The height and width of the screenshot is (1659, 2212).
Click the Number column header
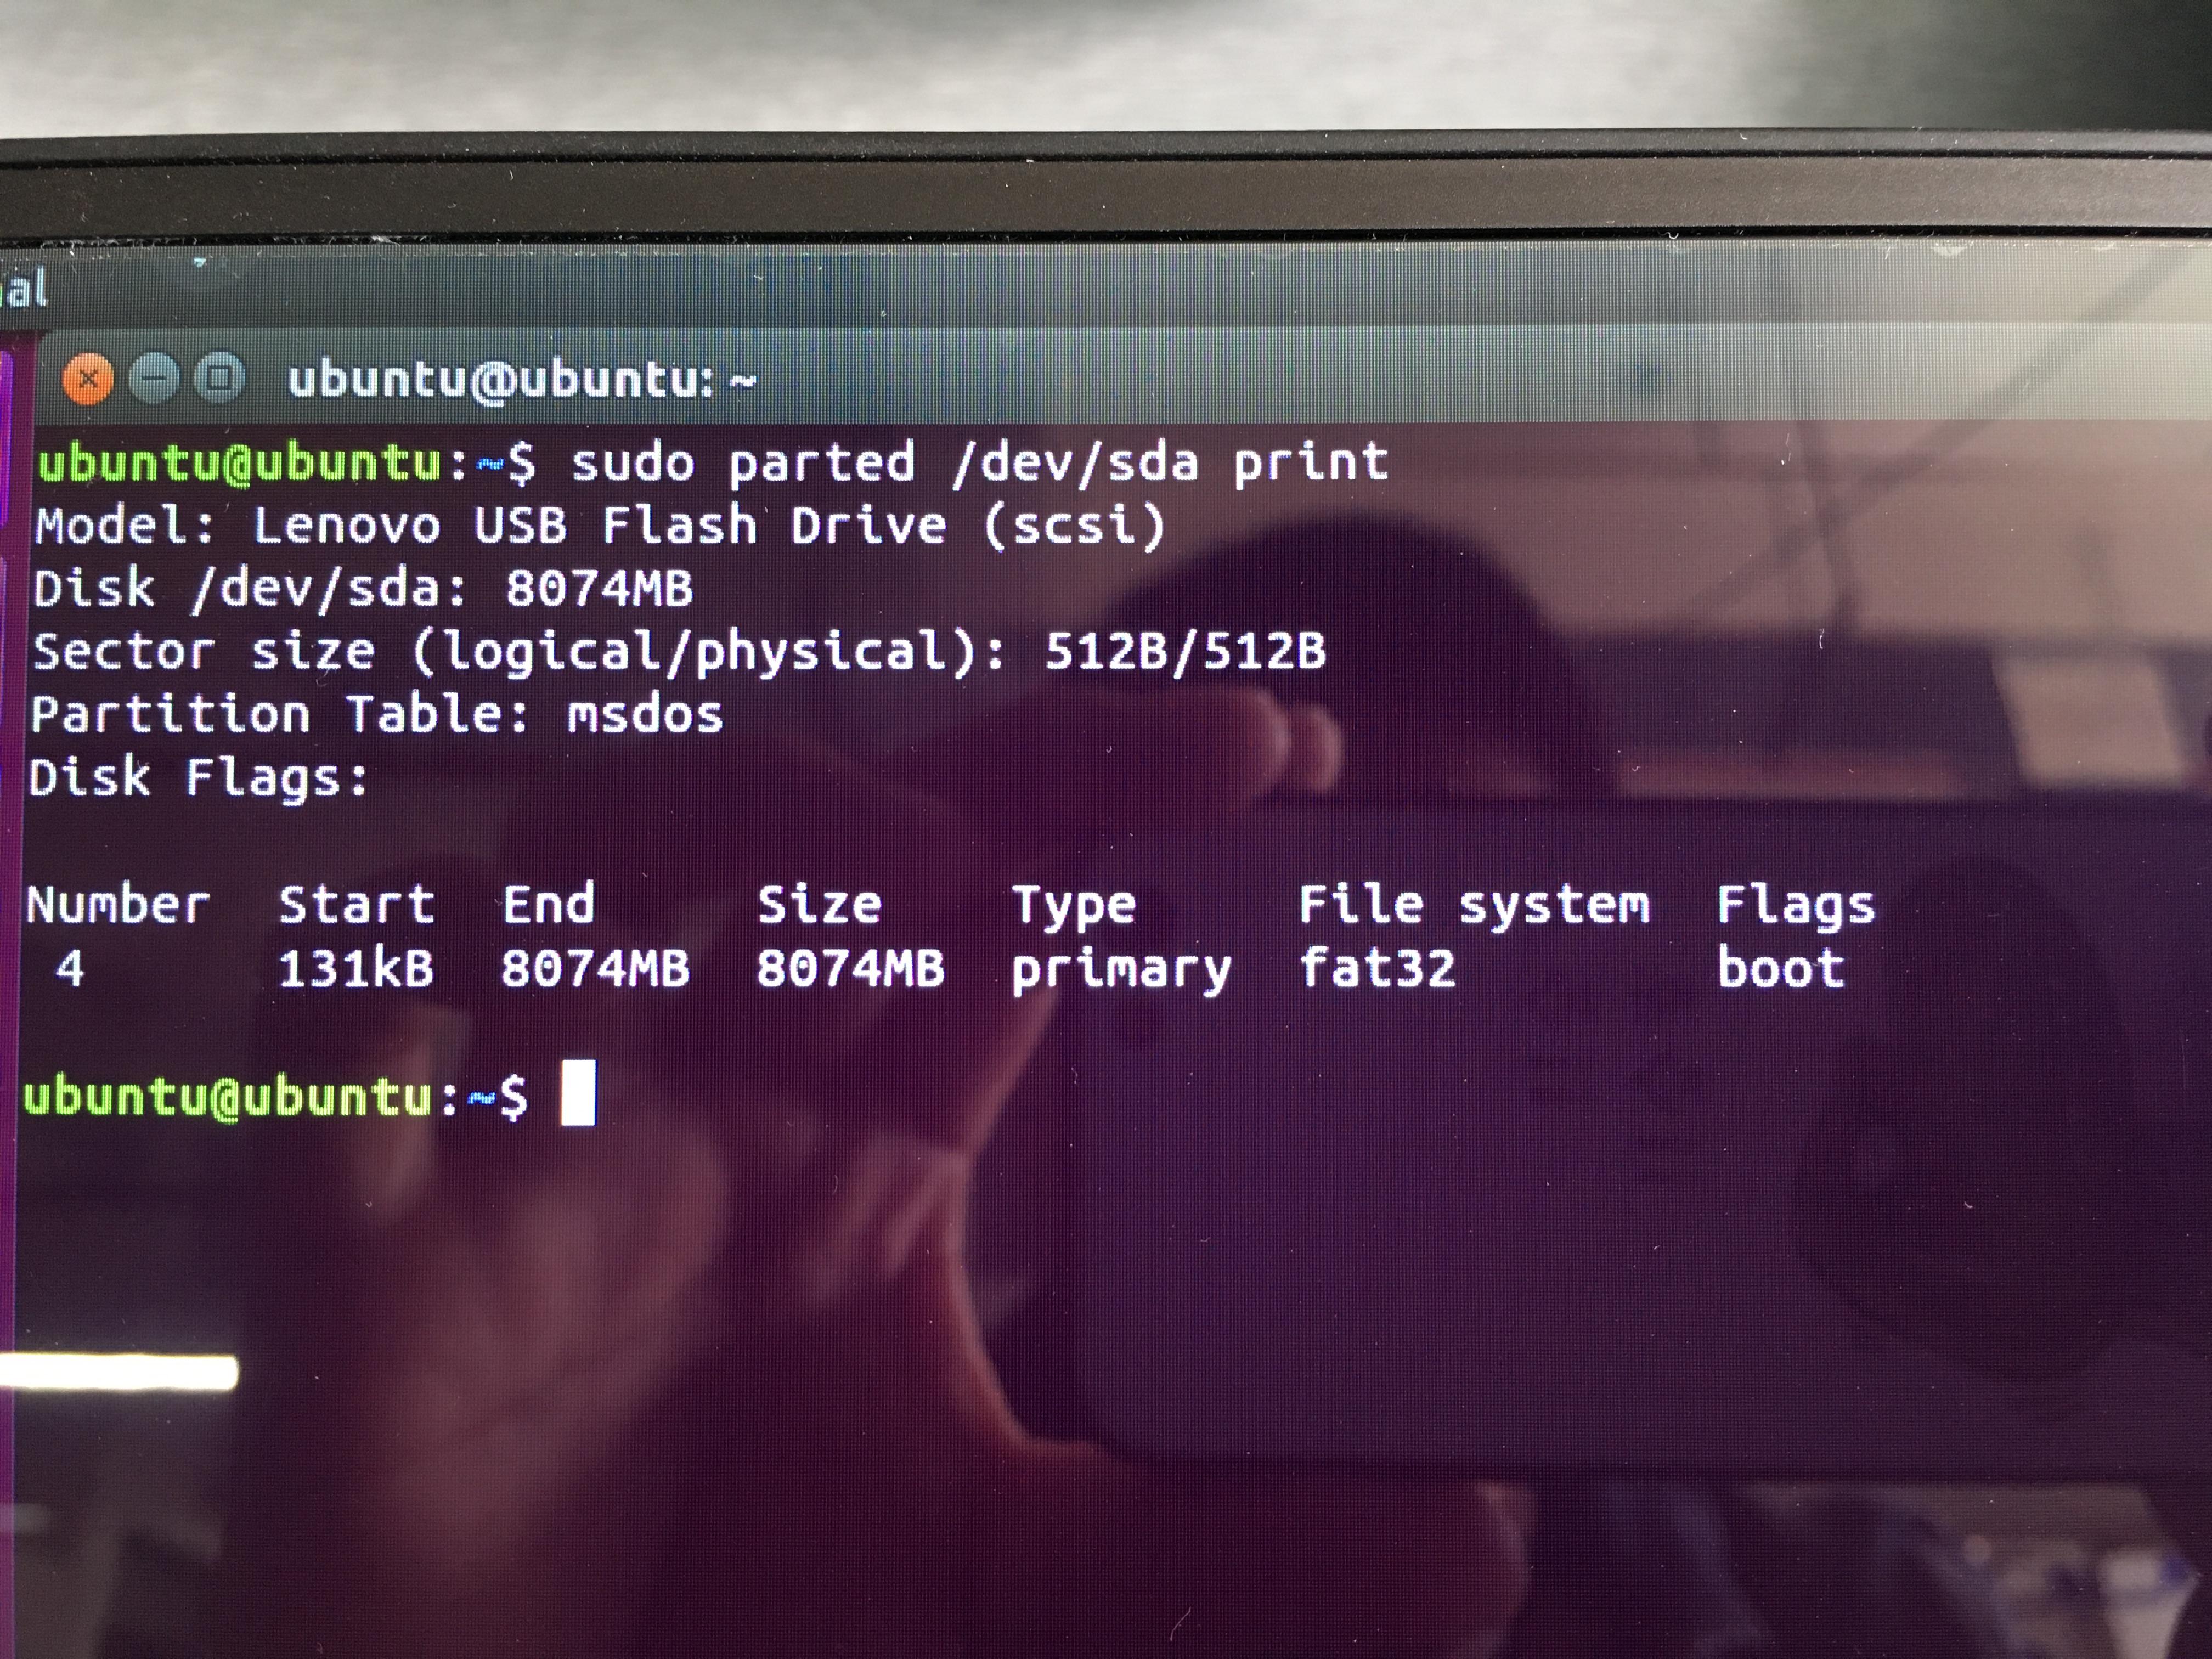(118, 905)
